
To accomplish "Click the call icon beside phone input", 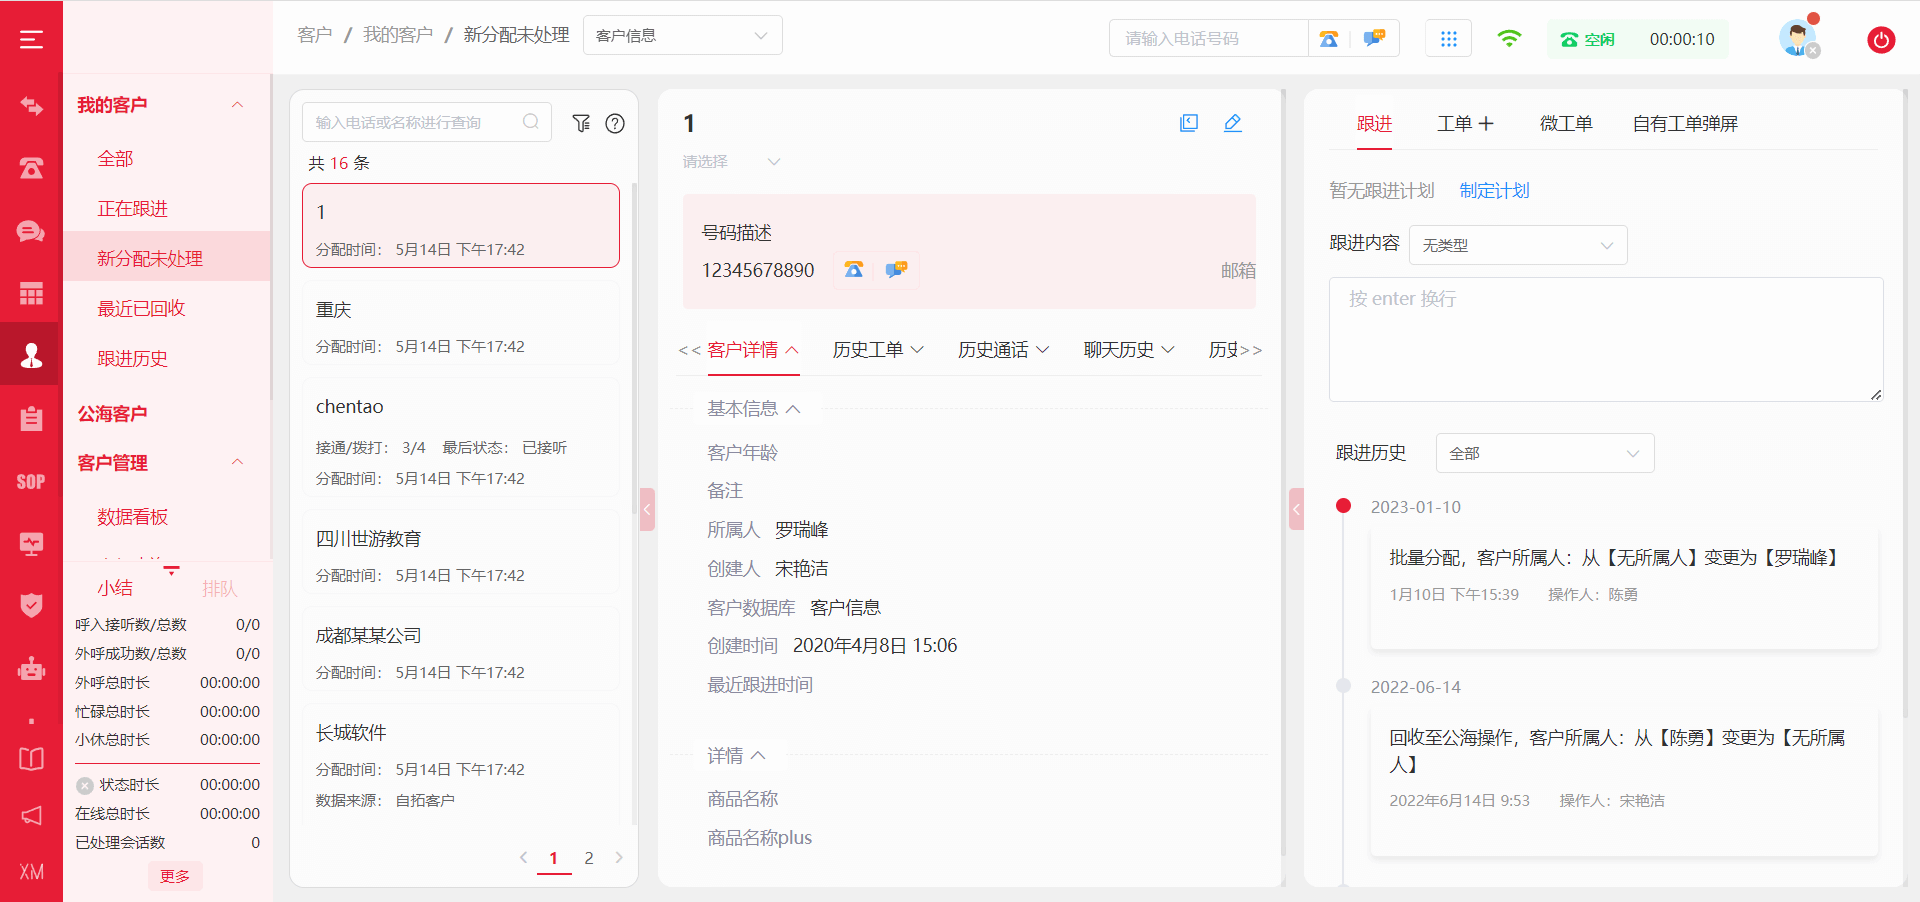I will (1328, 39).
